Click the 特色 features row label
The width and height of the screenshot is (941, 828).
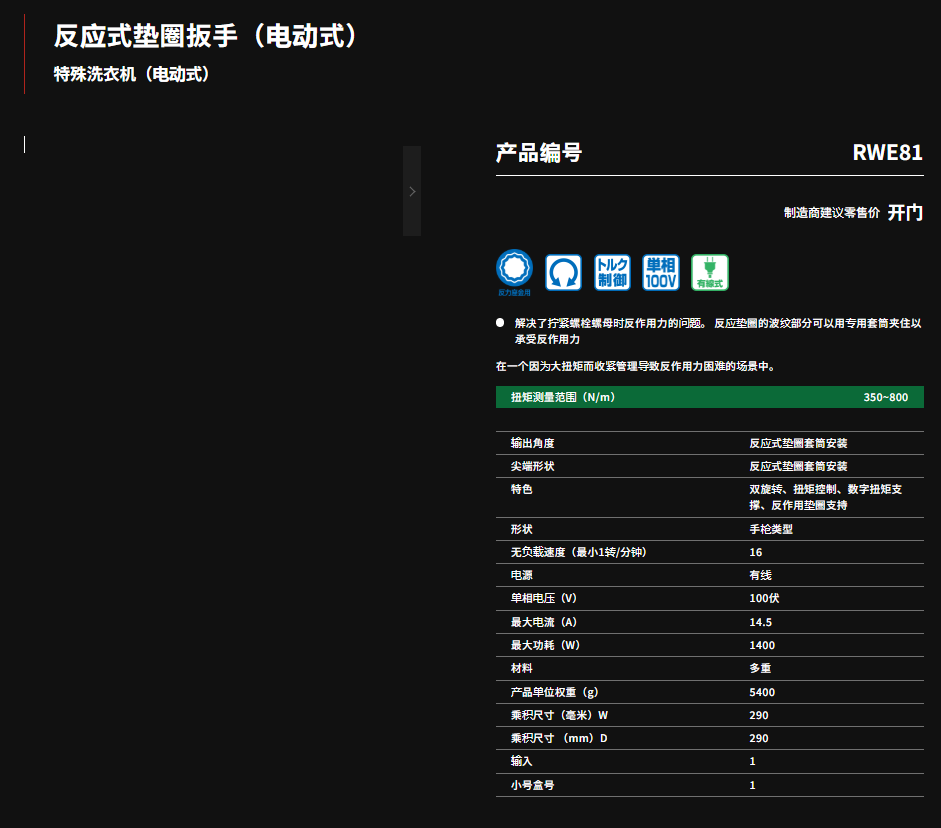pyautogui.click(x=521, y=489)
